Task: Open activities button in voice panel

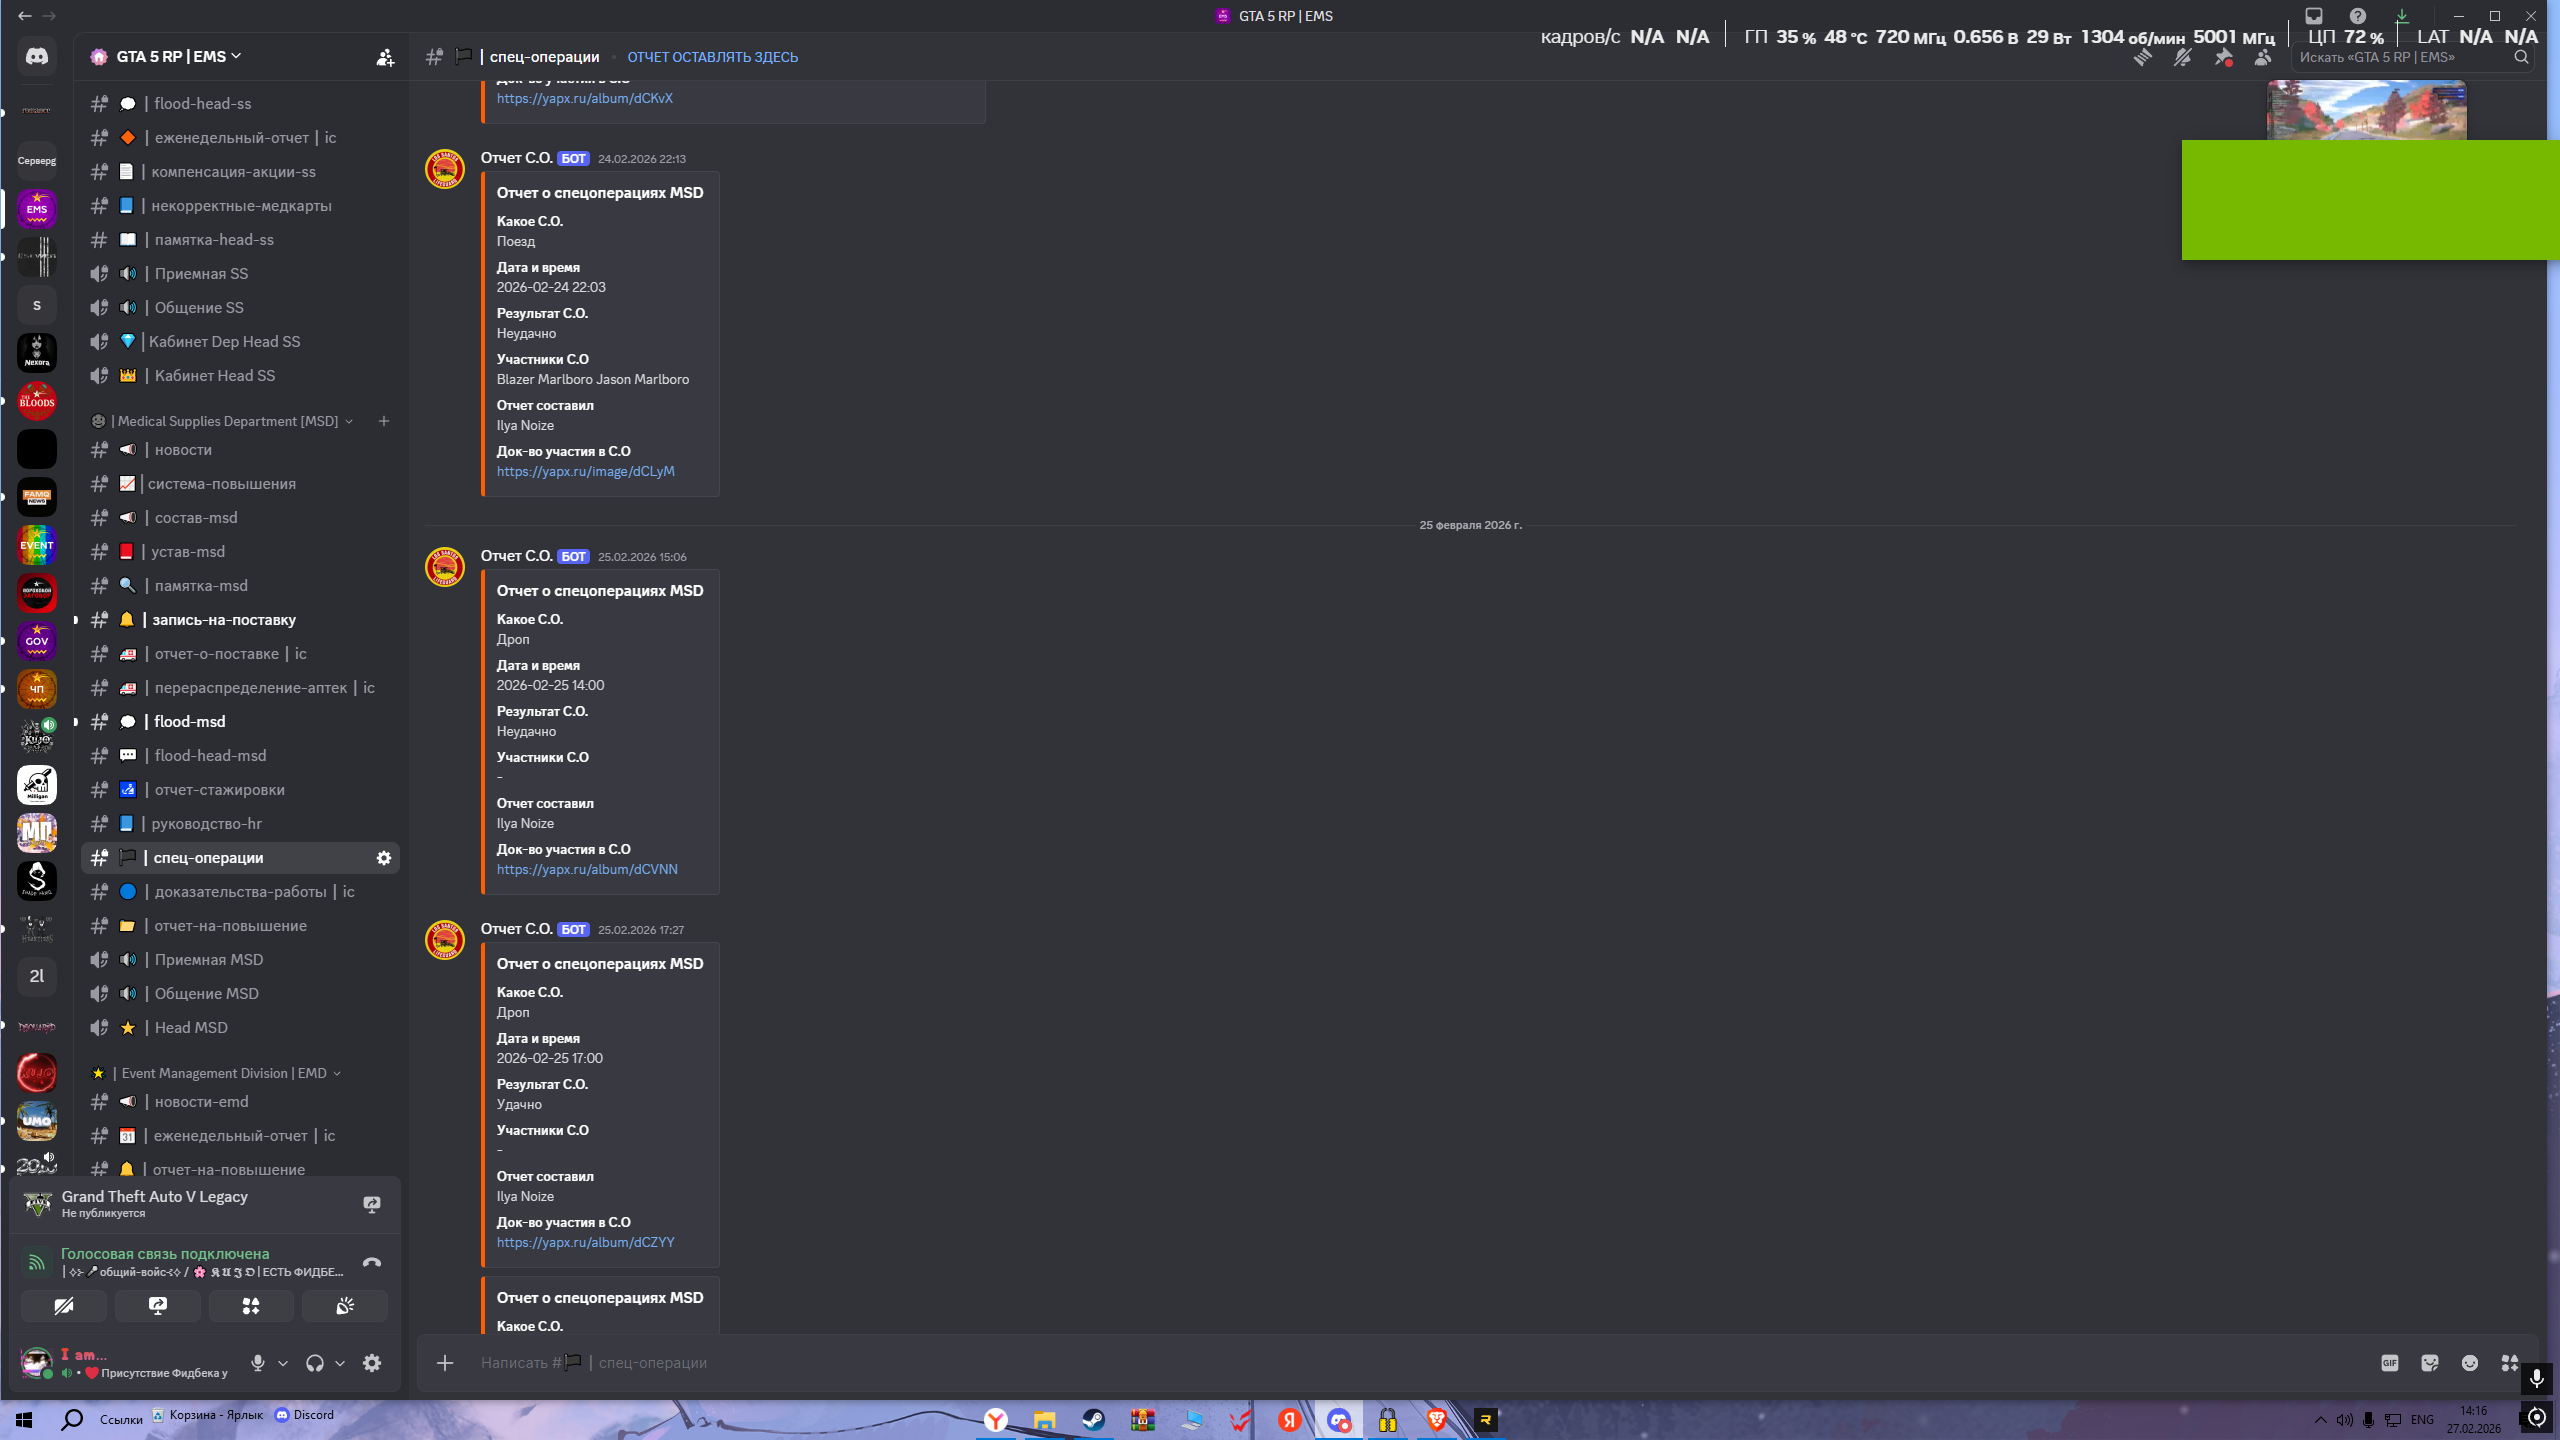Action: point(251,1306)
